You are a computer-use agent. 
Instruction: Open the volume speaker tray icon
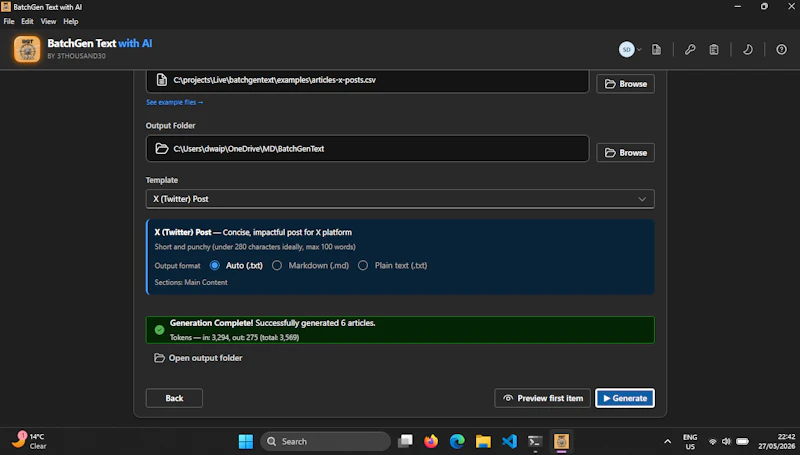tap(726, 442)
